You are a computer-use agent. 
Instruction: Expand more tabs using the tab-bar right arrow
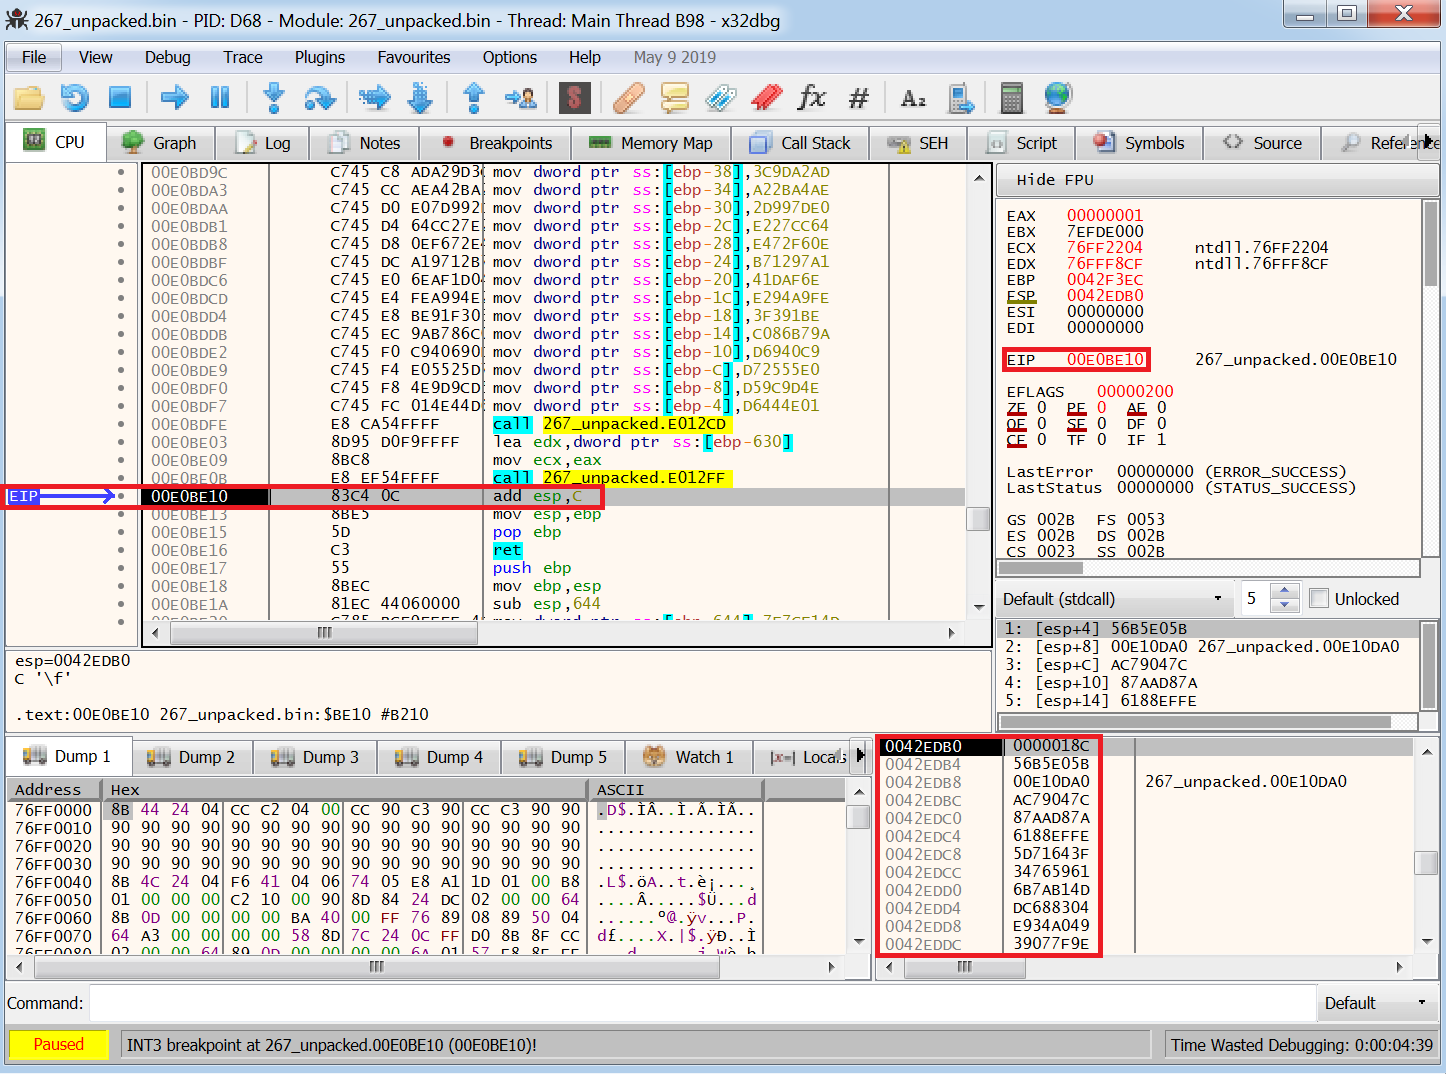[1428, 140]
